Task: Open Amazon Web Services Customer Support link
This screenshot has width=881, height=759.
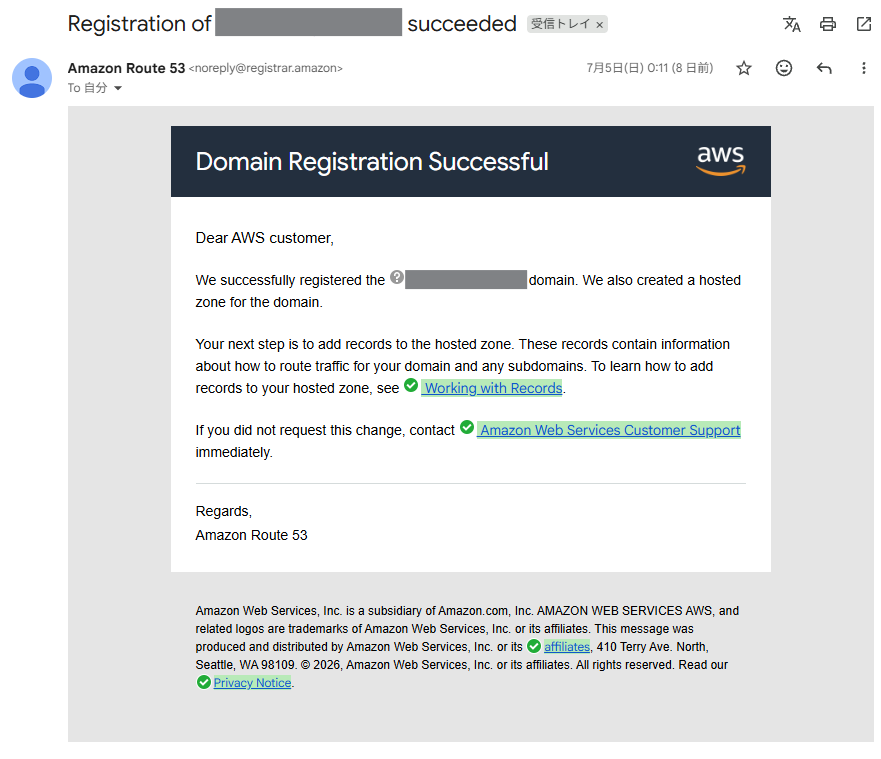Action: pyautogui.click(x=610, y=430)
